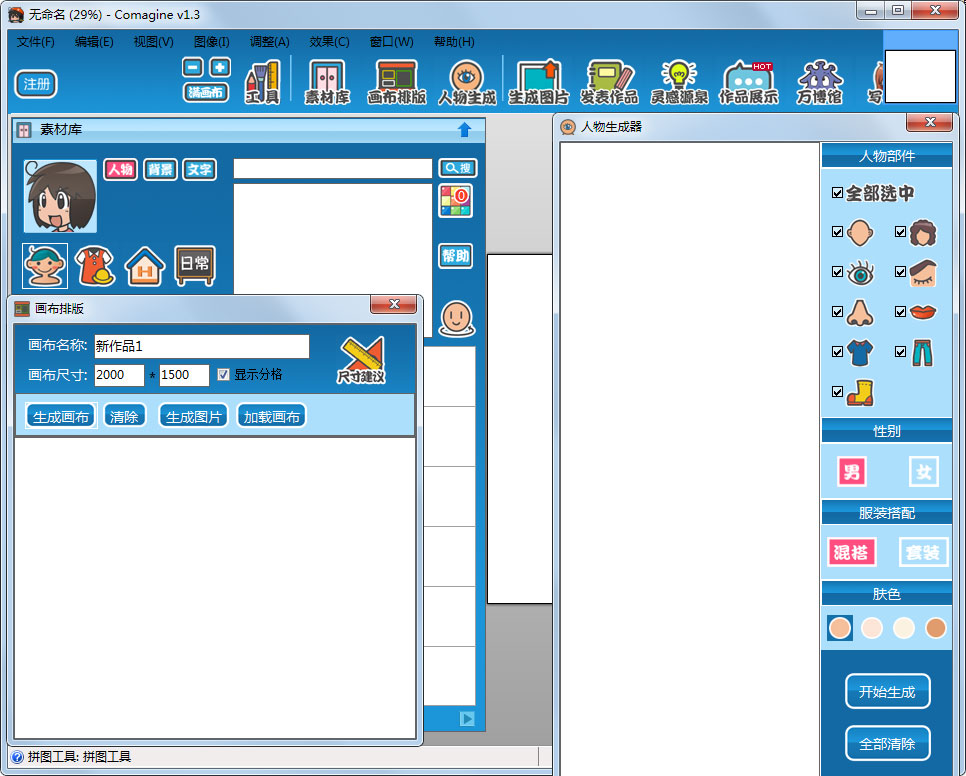Uncheck the 全部选中 select-all checkbox
Screen dimensions: 966x776
[838, 193]
